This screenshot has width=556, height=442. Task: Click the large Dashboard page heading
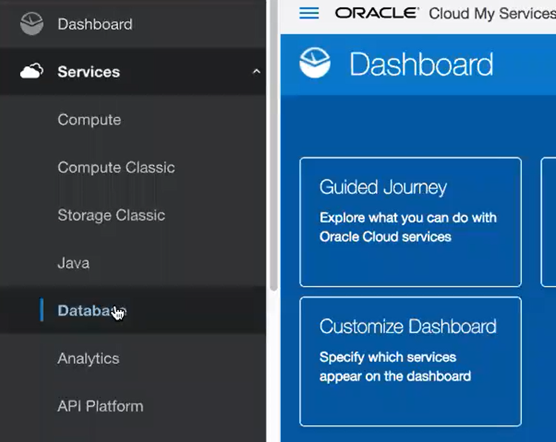pos(421,64)
